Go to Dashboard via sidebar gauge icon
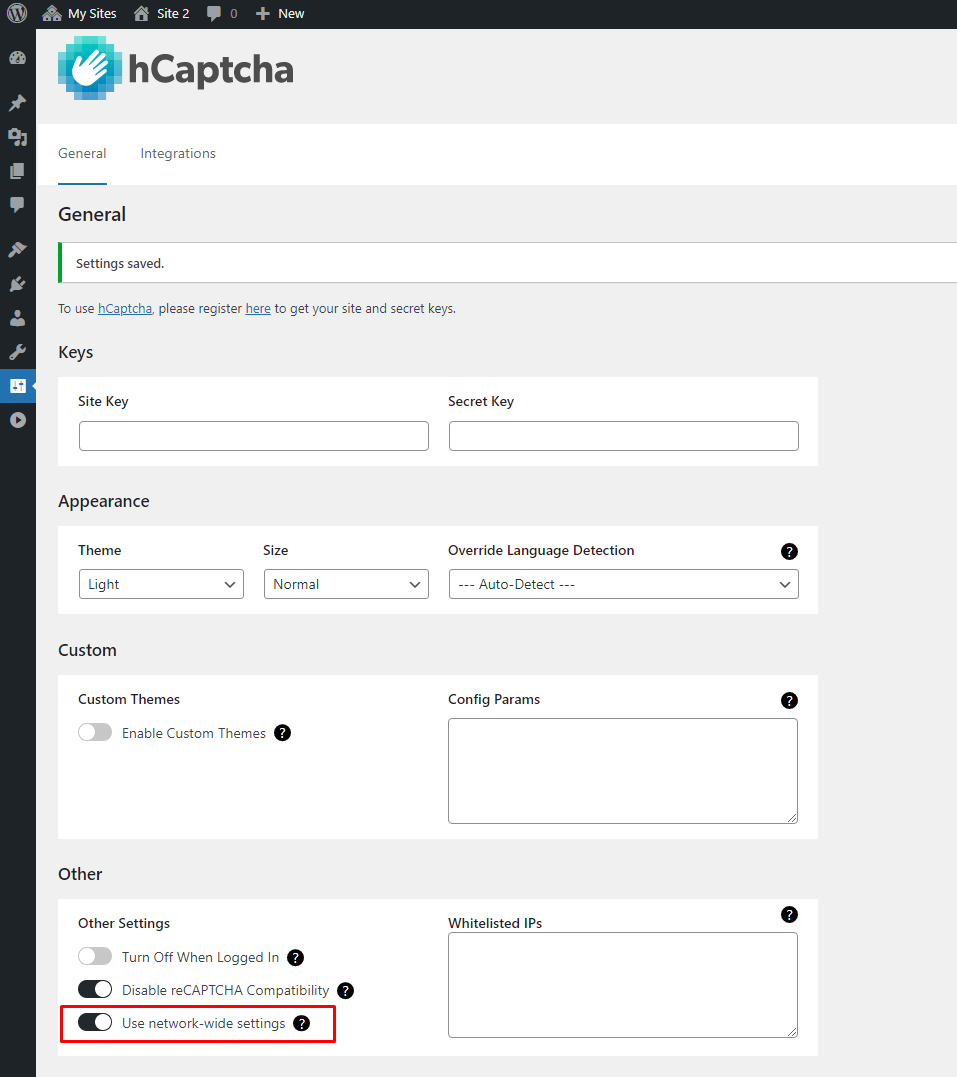Image resolution: width=957 pixels, height=1077 pixels. pyautogui.click(x=18, y=58)
